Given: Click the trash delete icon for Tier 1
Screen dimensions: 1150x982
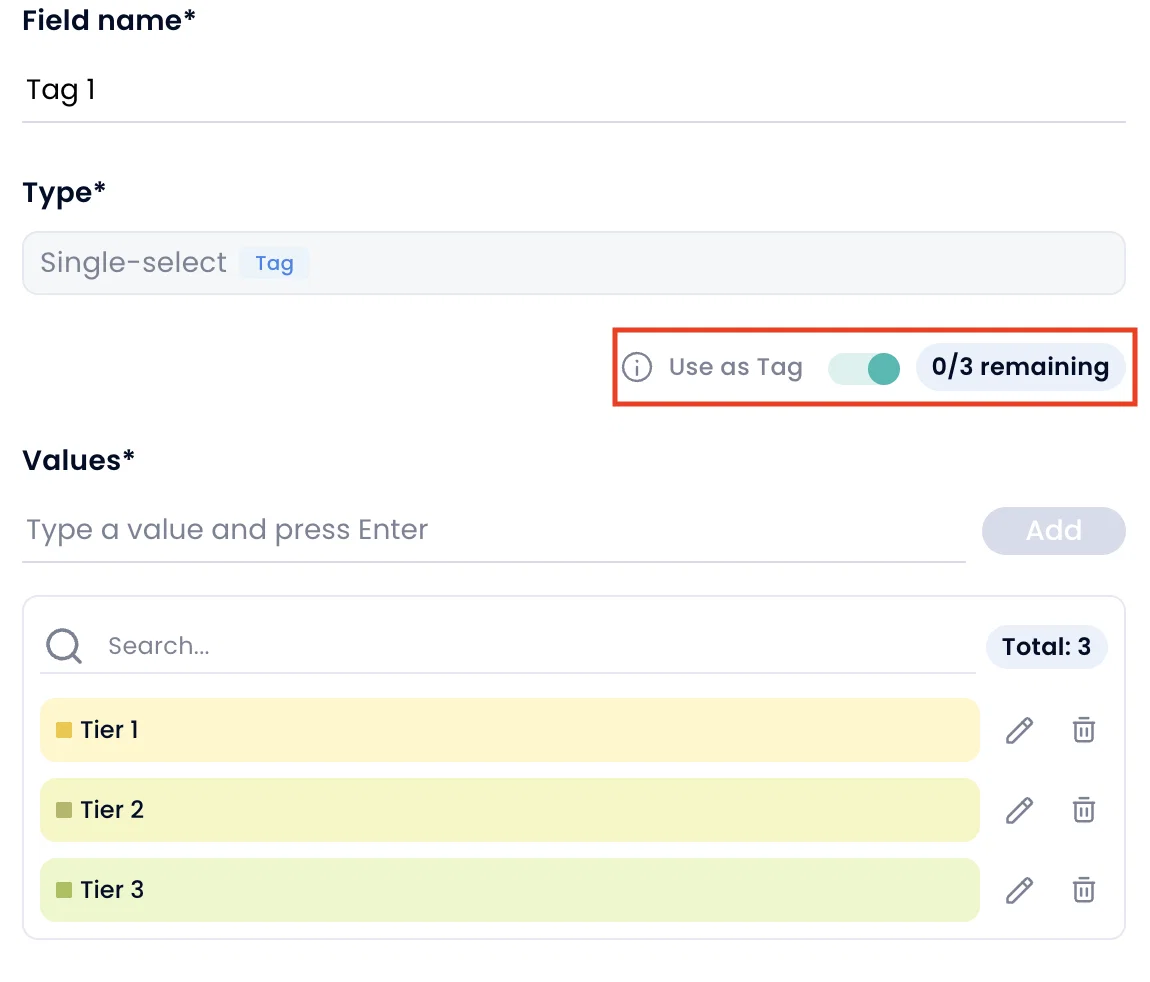Looking at the screenshot, I should 1083,730.
